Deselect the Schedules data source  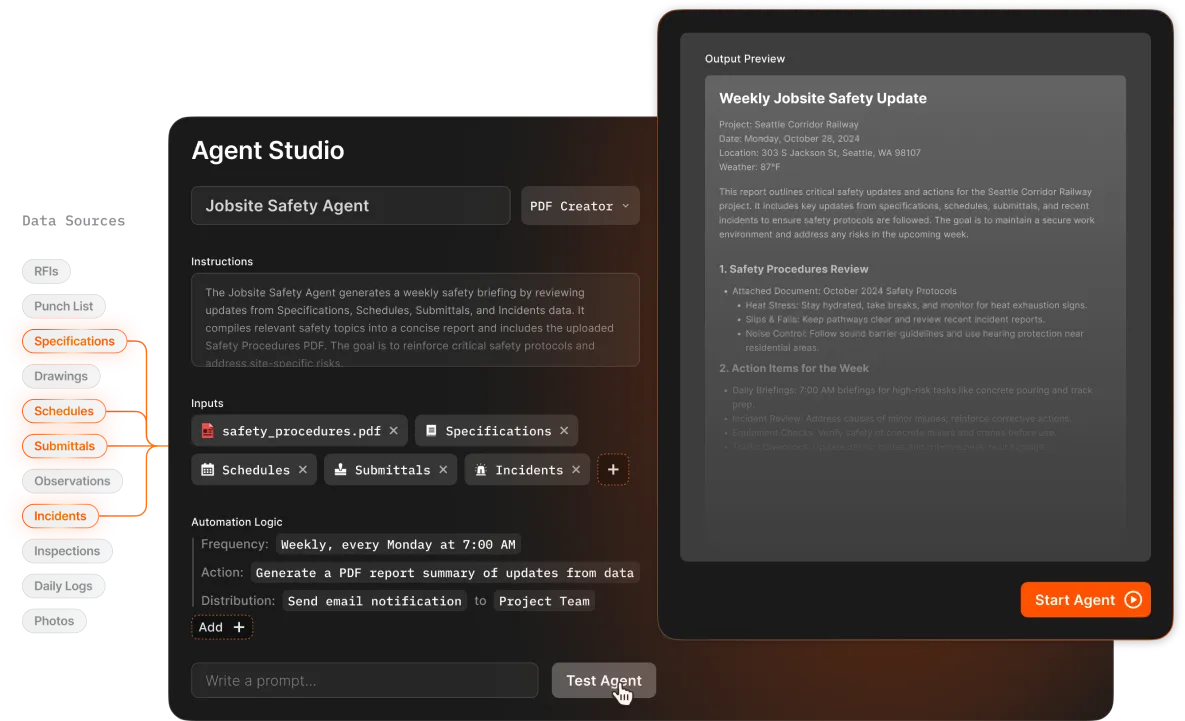tap(63, 411)
